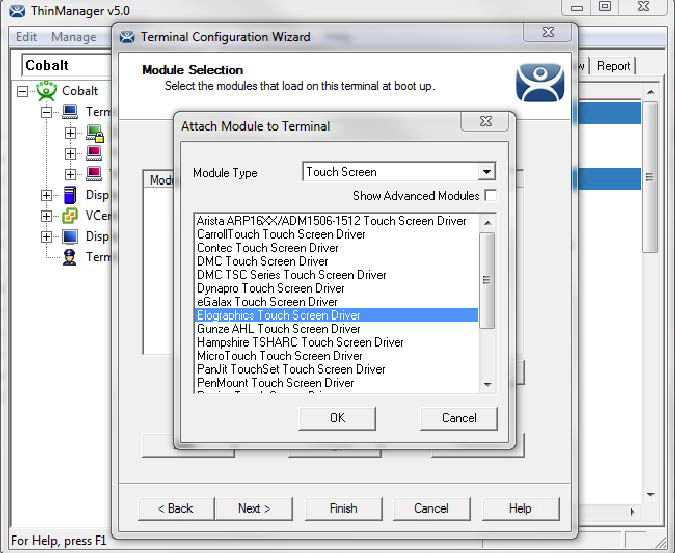Select Arista ARP16XX/ADM1506-1512 Touch Screen Driver
The width and height of the screenshot is (675, 553).
tap(336, 221)
